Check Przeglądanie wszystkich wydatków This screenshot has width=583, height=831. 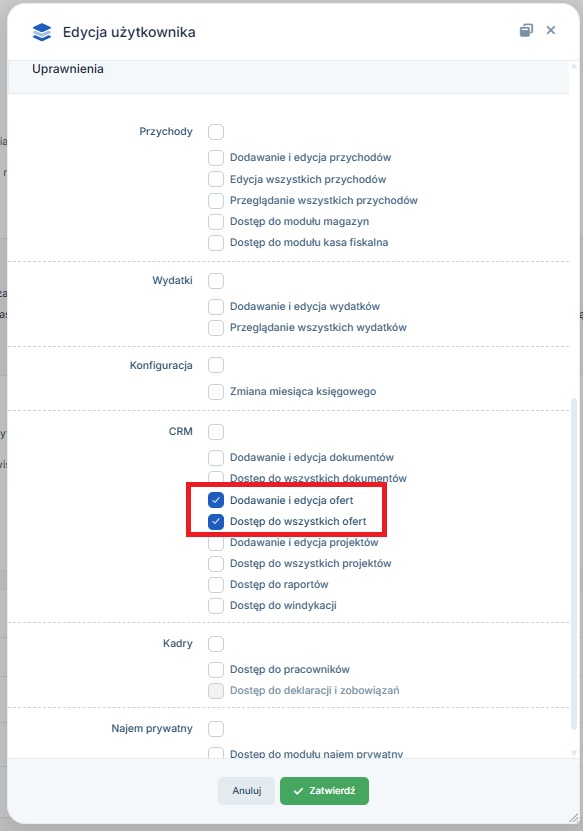pos(216,328)
